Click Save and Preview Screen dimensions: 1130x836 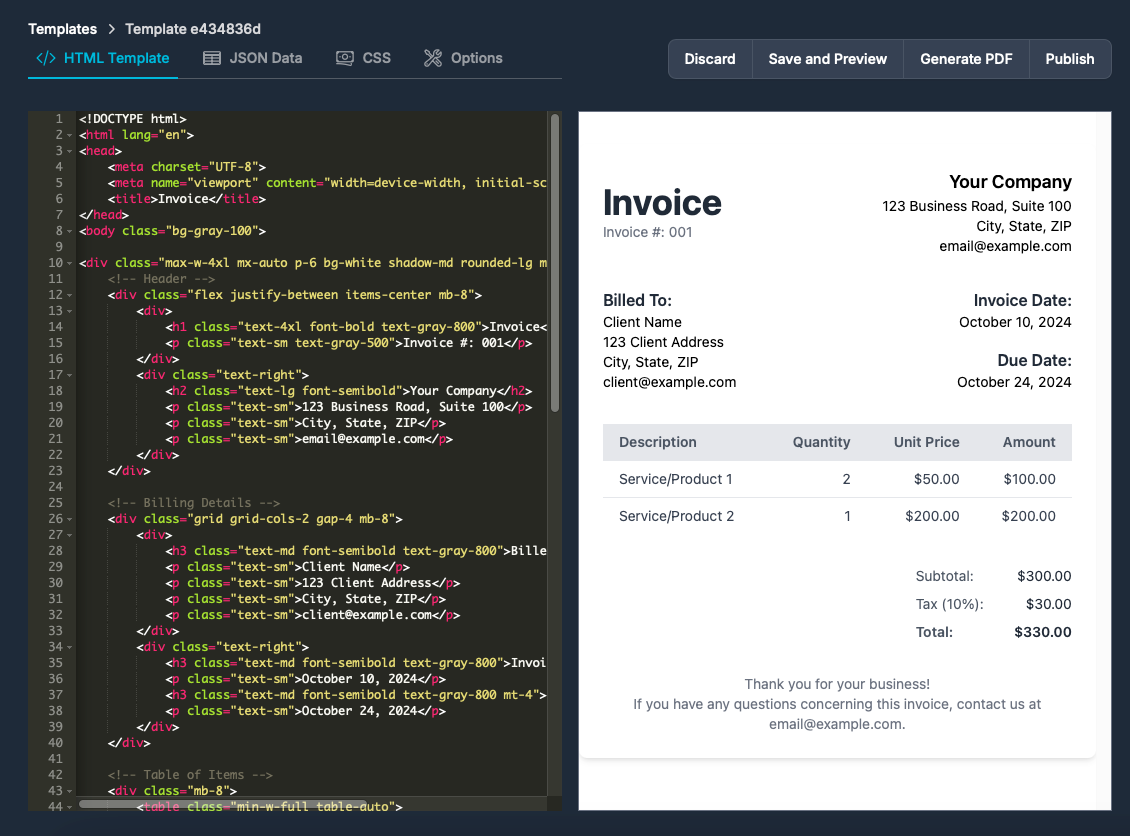coord(827,59)
